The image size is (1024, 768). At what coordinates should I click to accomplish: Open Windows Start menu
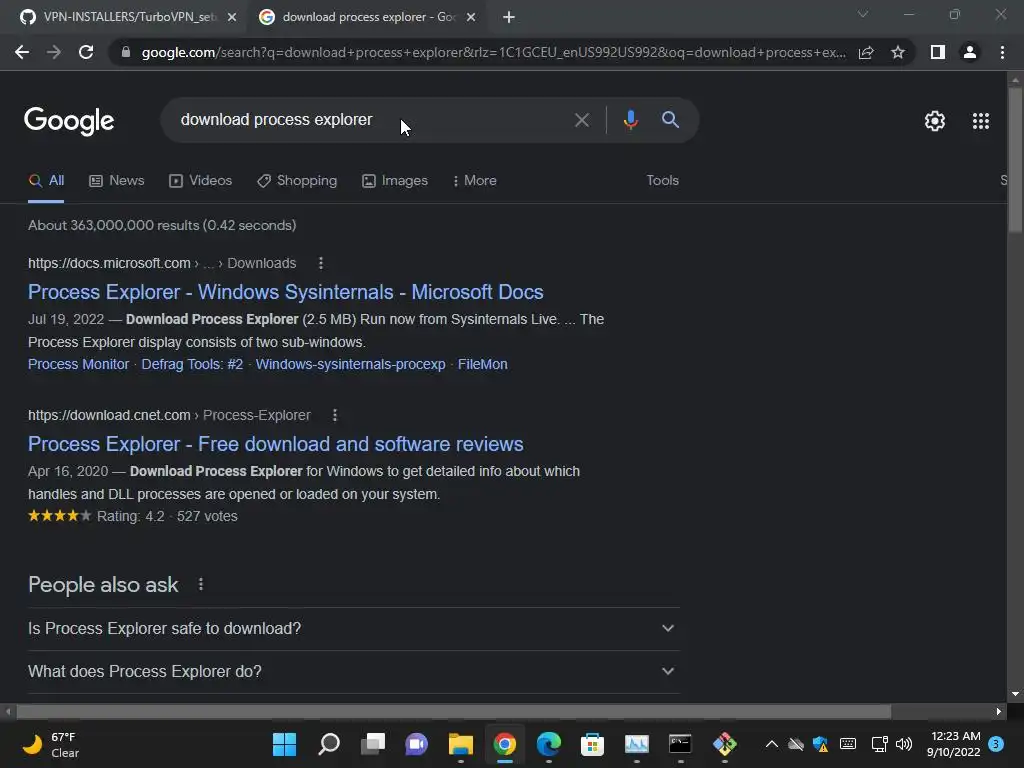click(284, 744)
